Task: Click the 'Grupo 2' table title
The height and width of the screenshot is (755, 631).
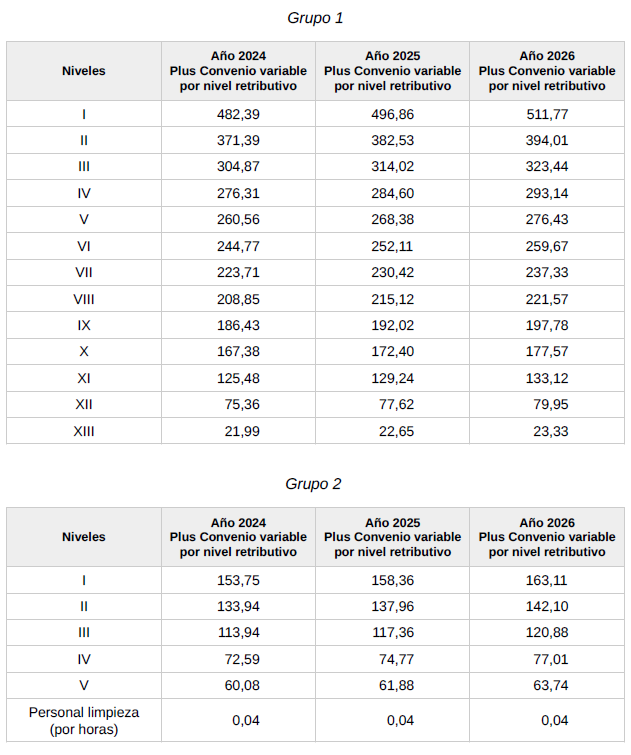Action: point(313,484)
